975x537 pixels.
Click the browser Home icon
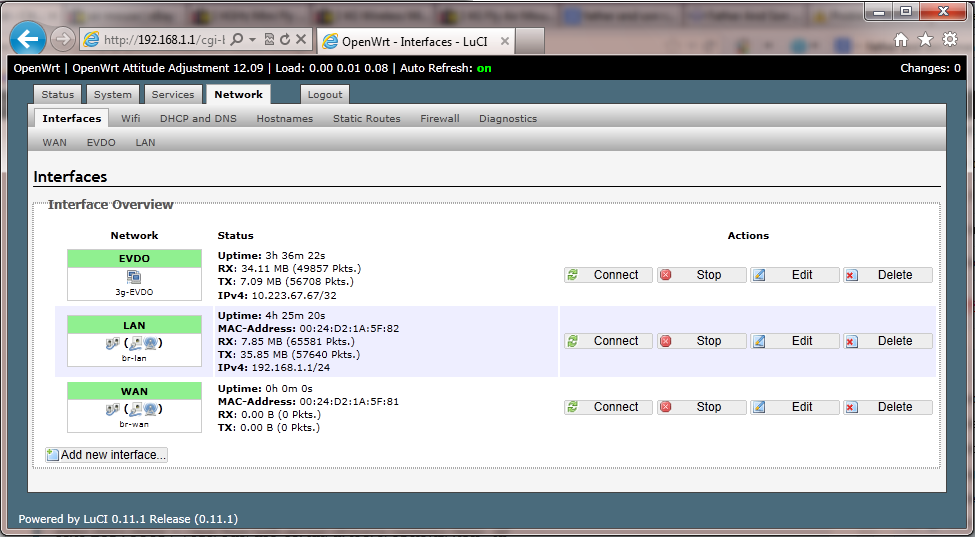901,40
